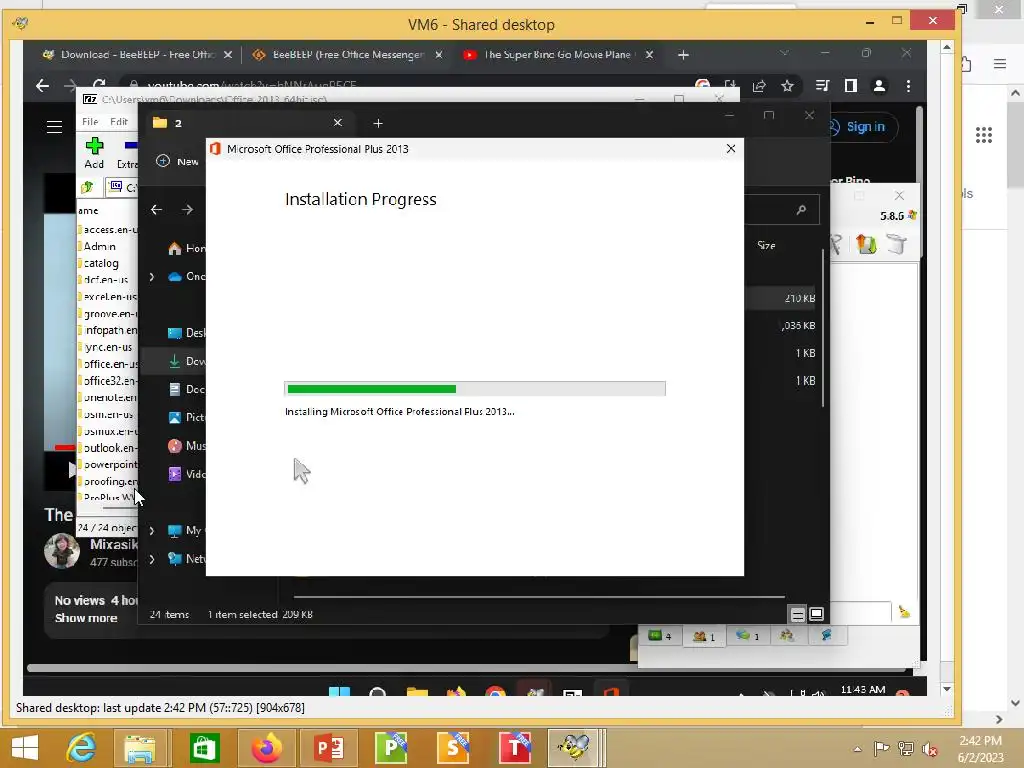Bookmark the page with Chrome star icon

point(788,86)
